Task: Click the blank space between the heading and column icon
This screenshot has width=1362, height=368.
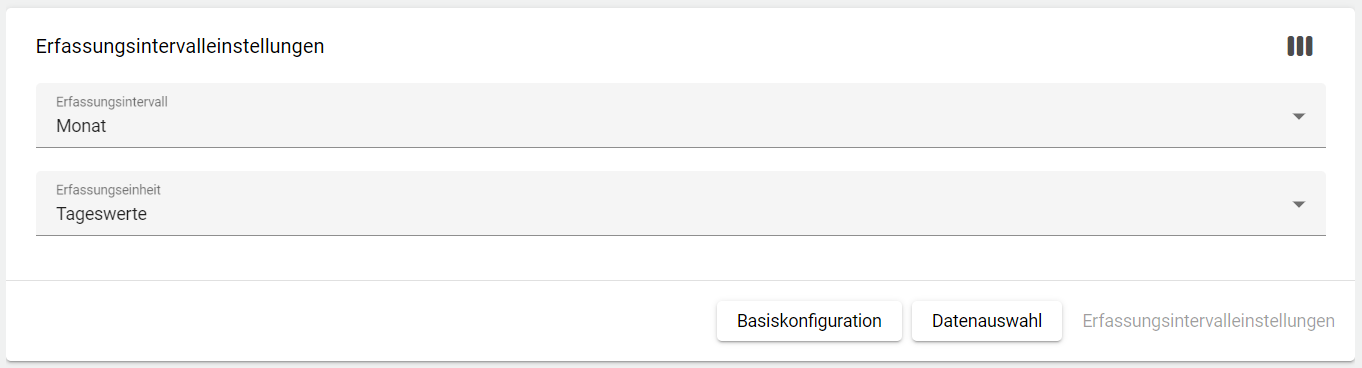Action: tap(800, 46)
